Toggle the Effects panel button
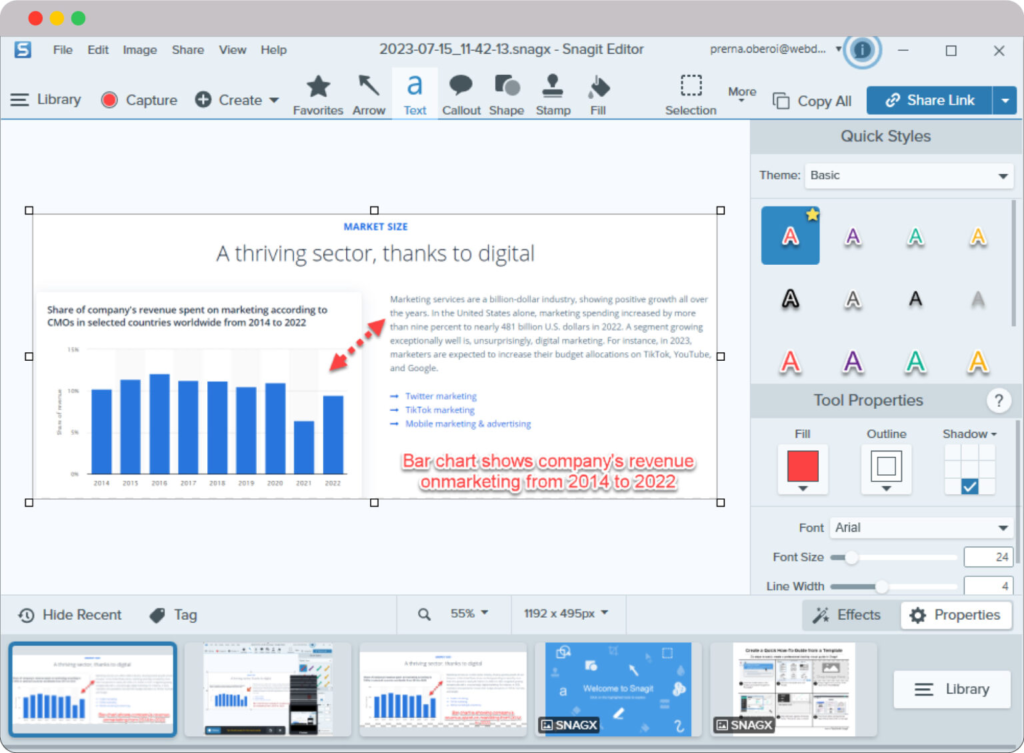The height and width of the screenshot is (753, 1024). (x=847, y=615)
